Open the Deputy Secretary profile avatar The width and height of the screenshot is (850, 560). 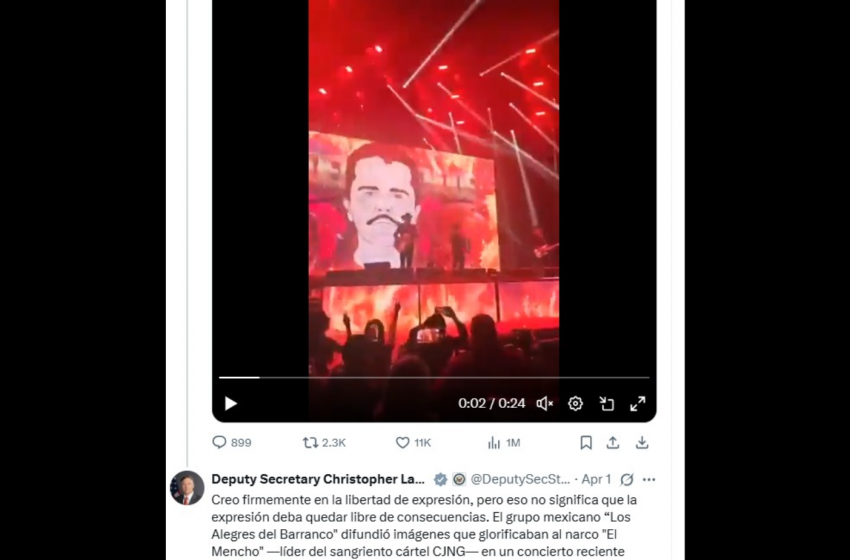pyautogui.click(x=187, y=488)
